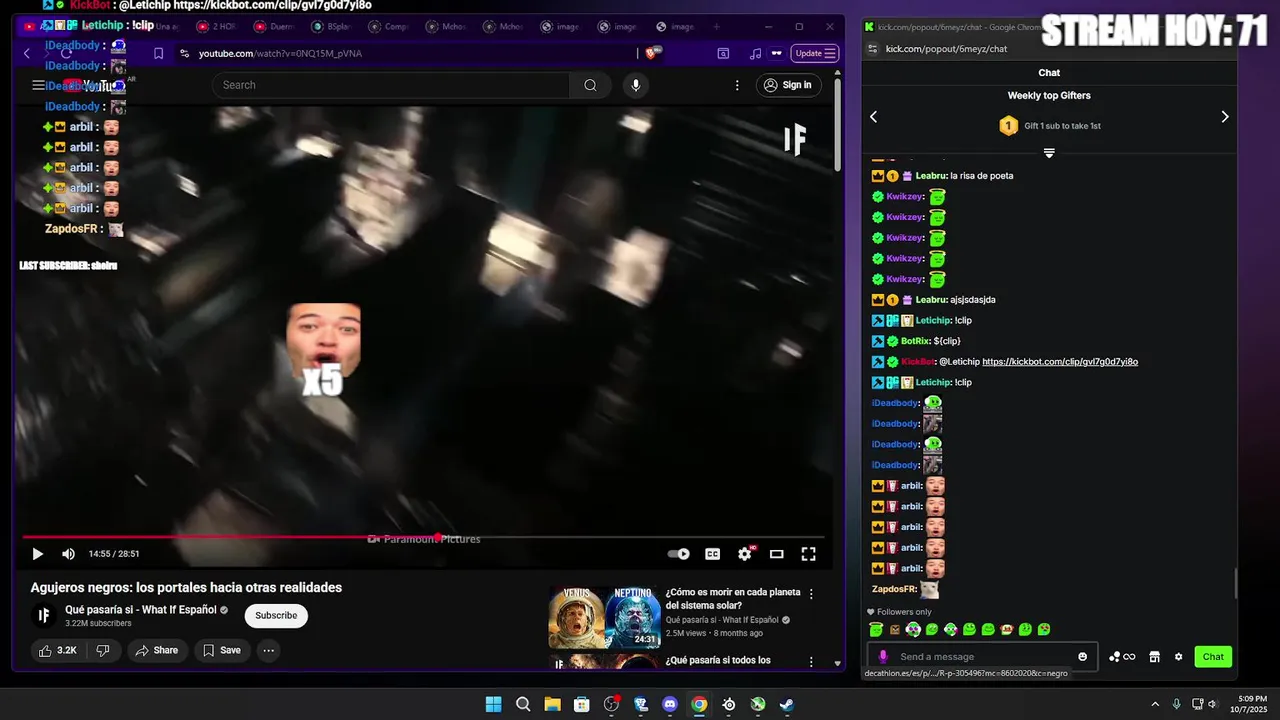Open YouTube hamburger guide menu

click(x=38, y=85)
